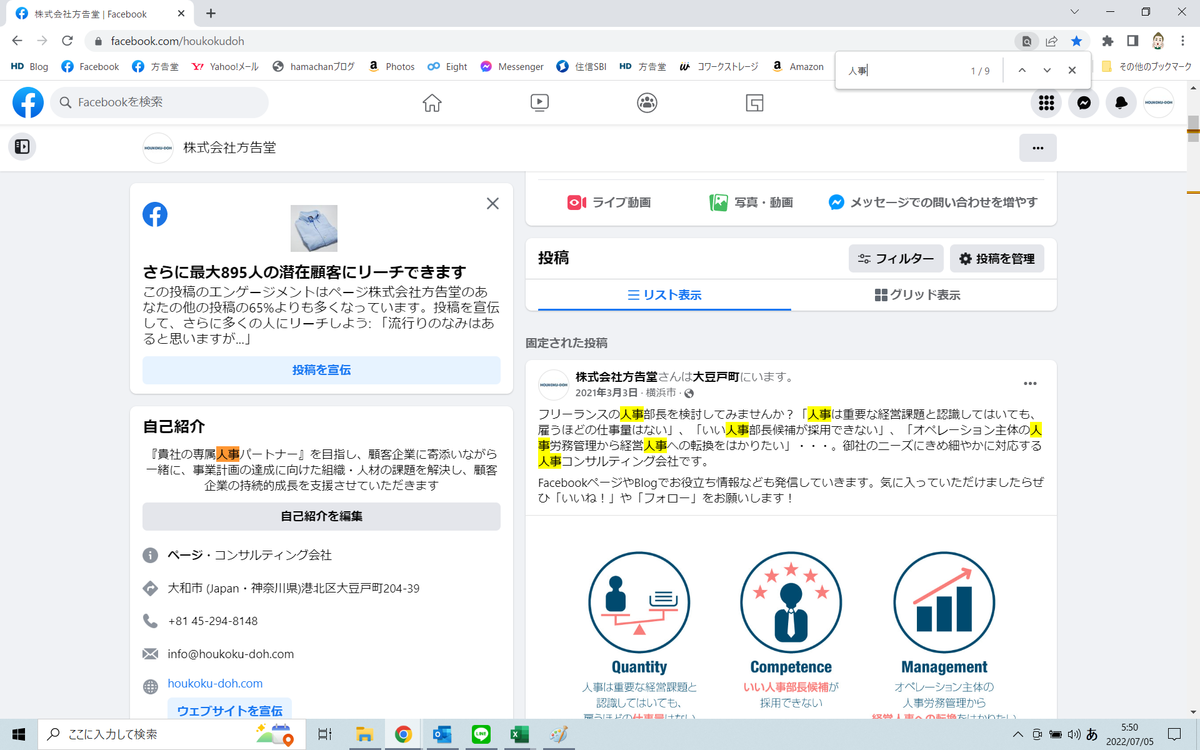Open the Messenger icon in Facebook header
The width and height of the screenshot is (1200, 750).
pyautogui.click(x=1084, y=102)
